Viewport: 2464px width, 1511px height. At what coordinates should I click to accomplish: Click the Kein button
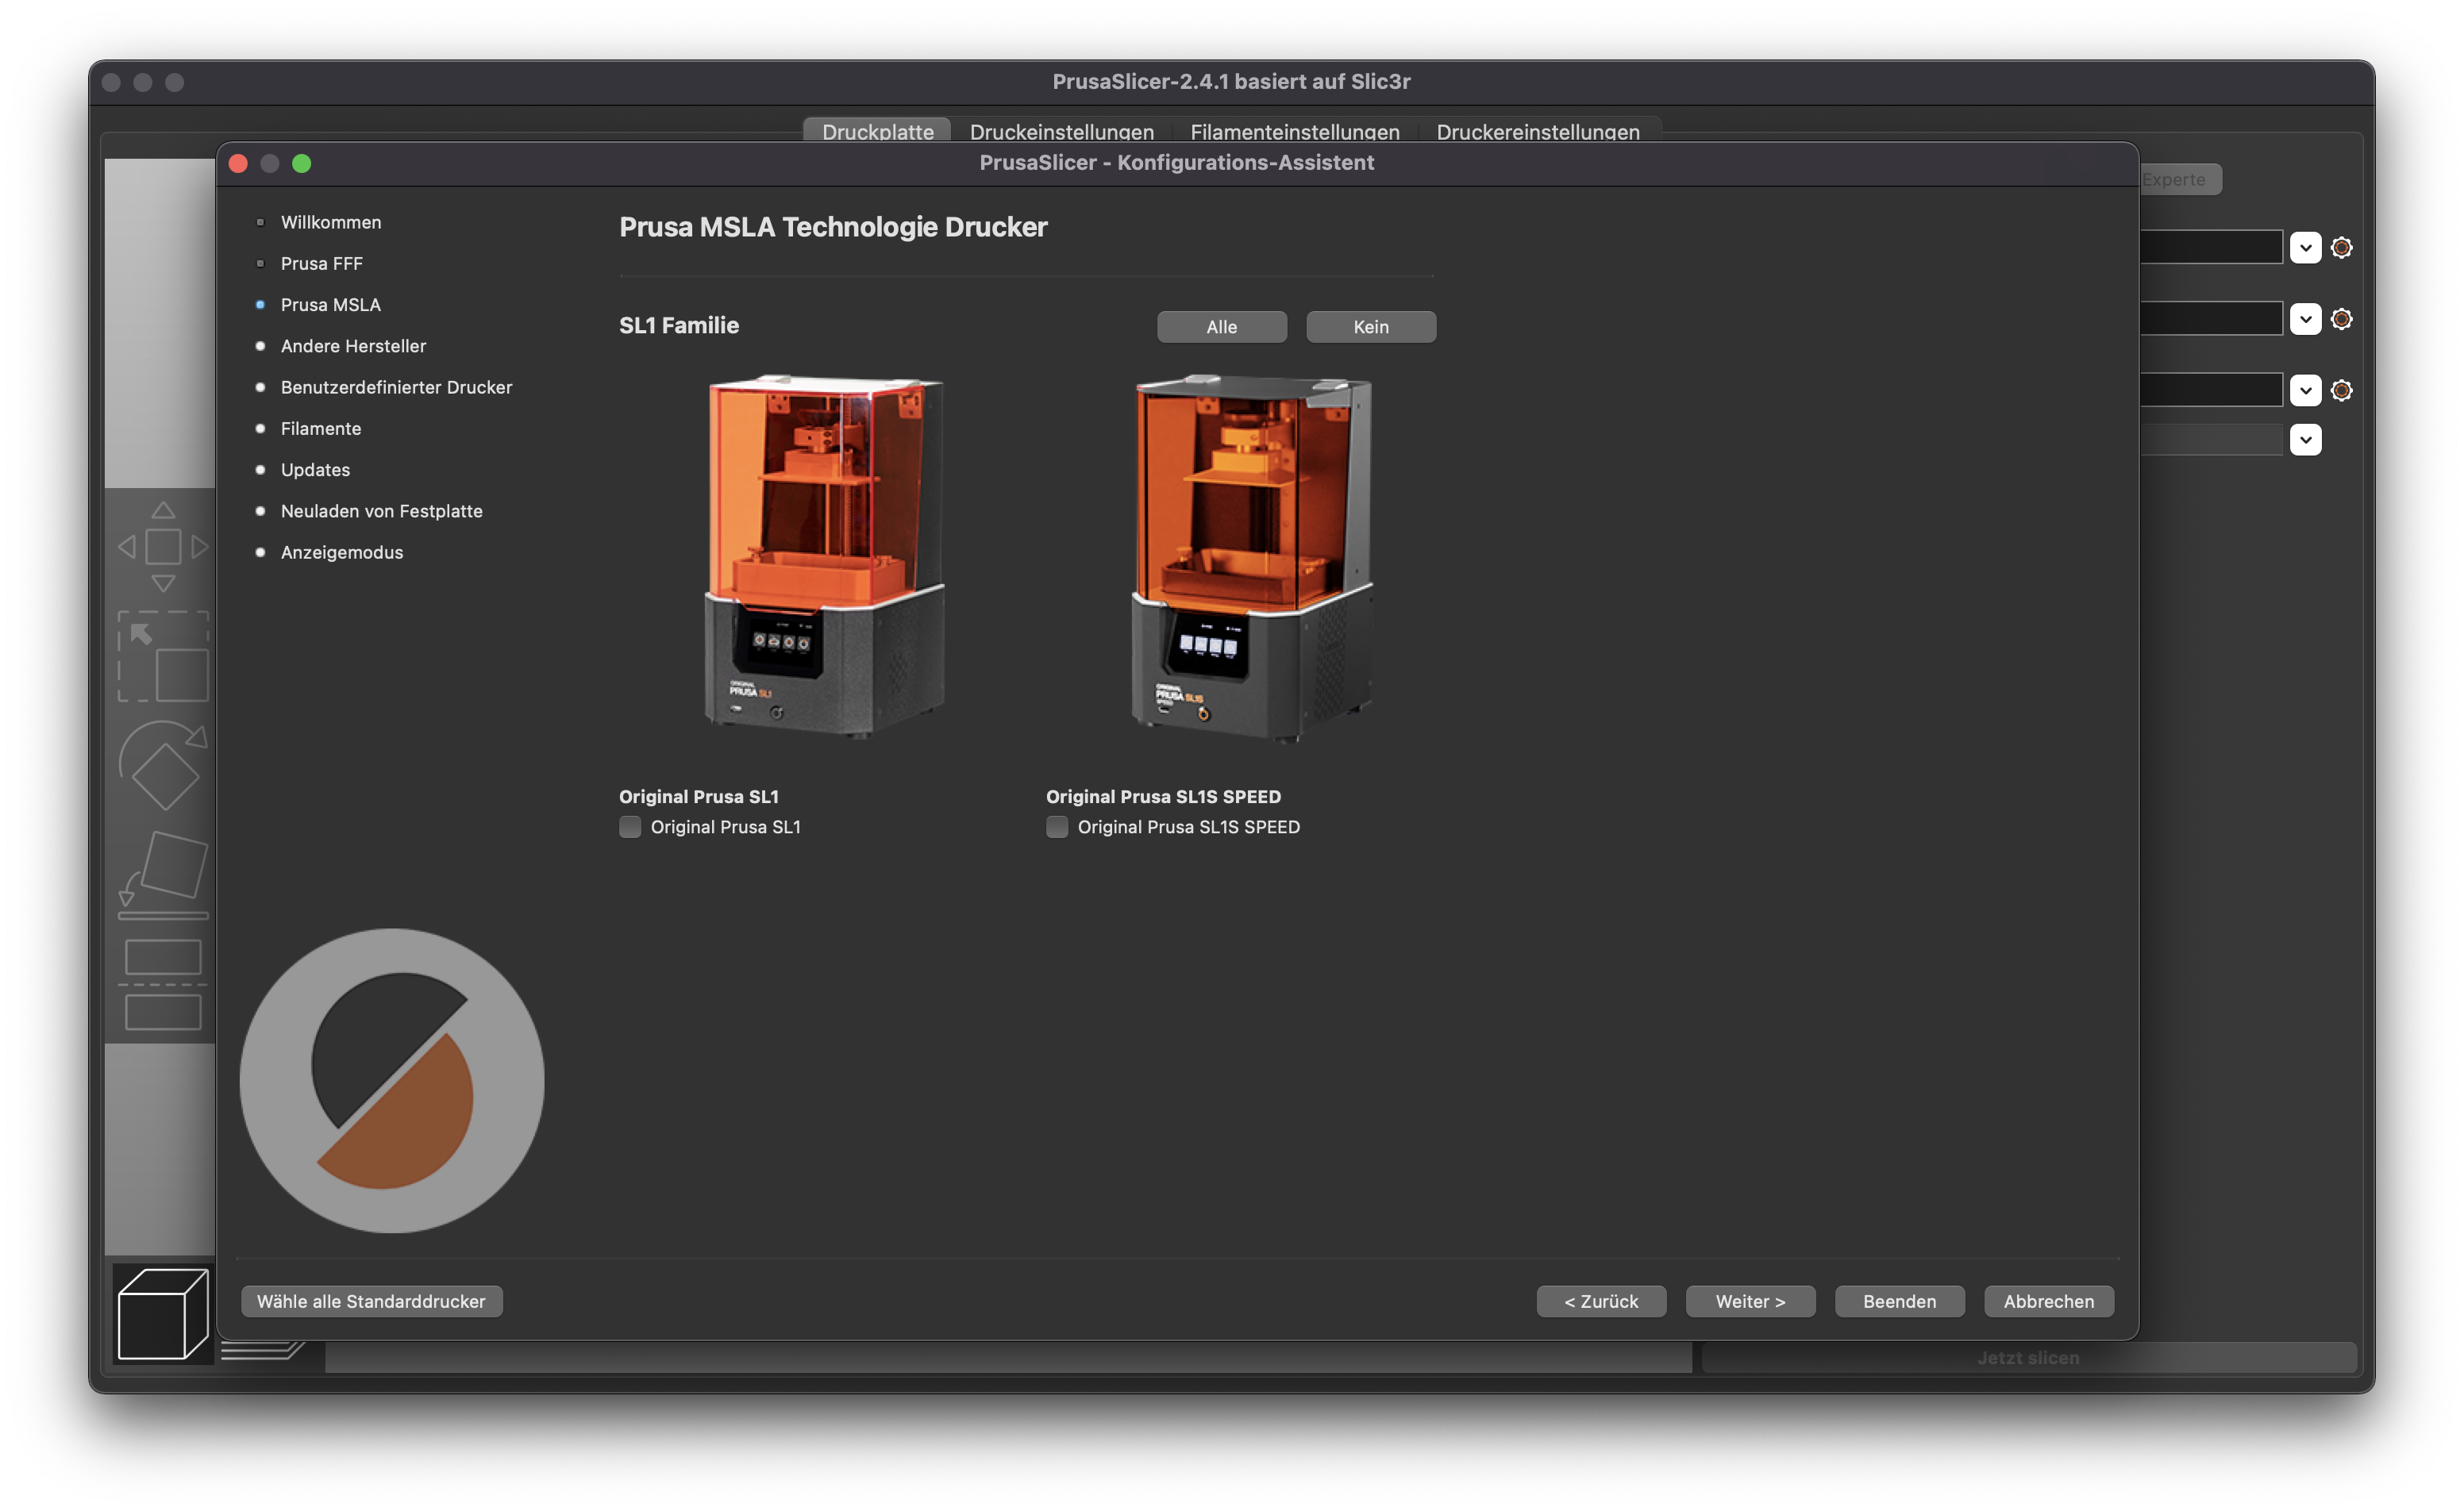tap(1370, 327)
